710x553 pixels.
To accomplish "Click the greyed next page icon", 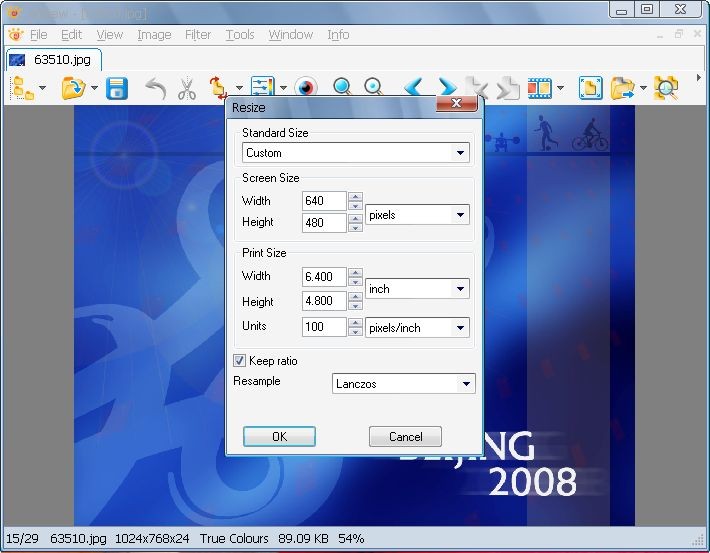I will tap(508, 88).
